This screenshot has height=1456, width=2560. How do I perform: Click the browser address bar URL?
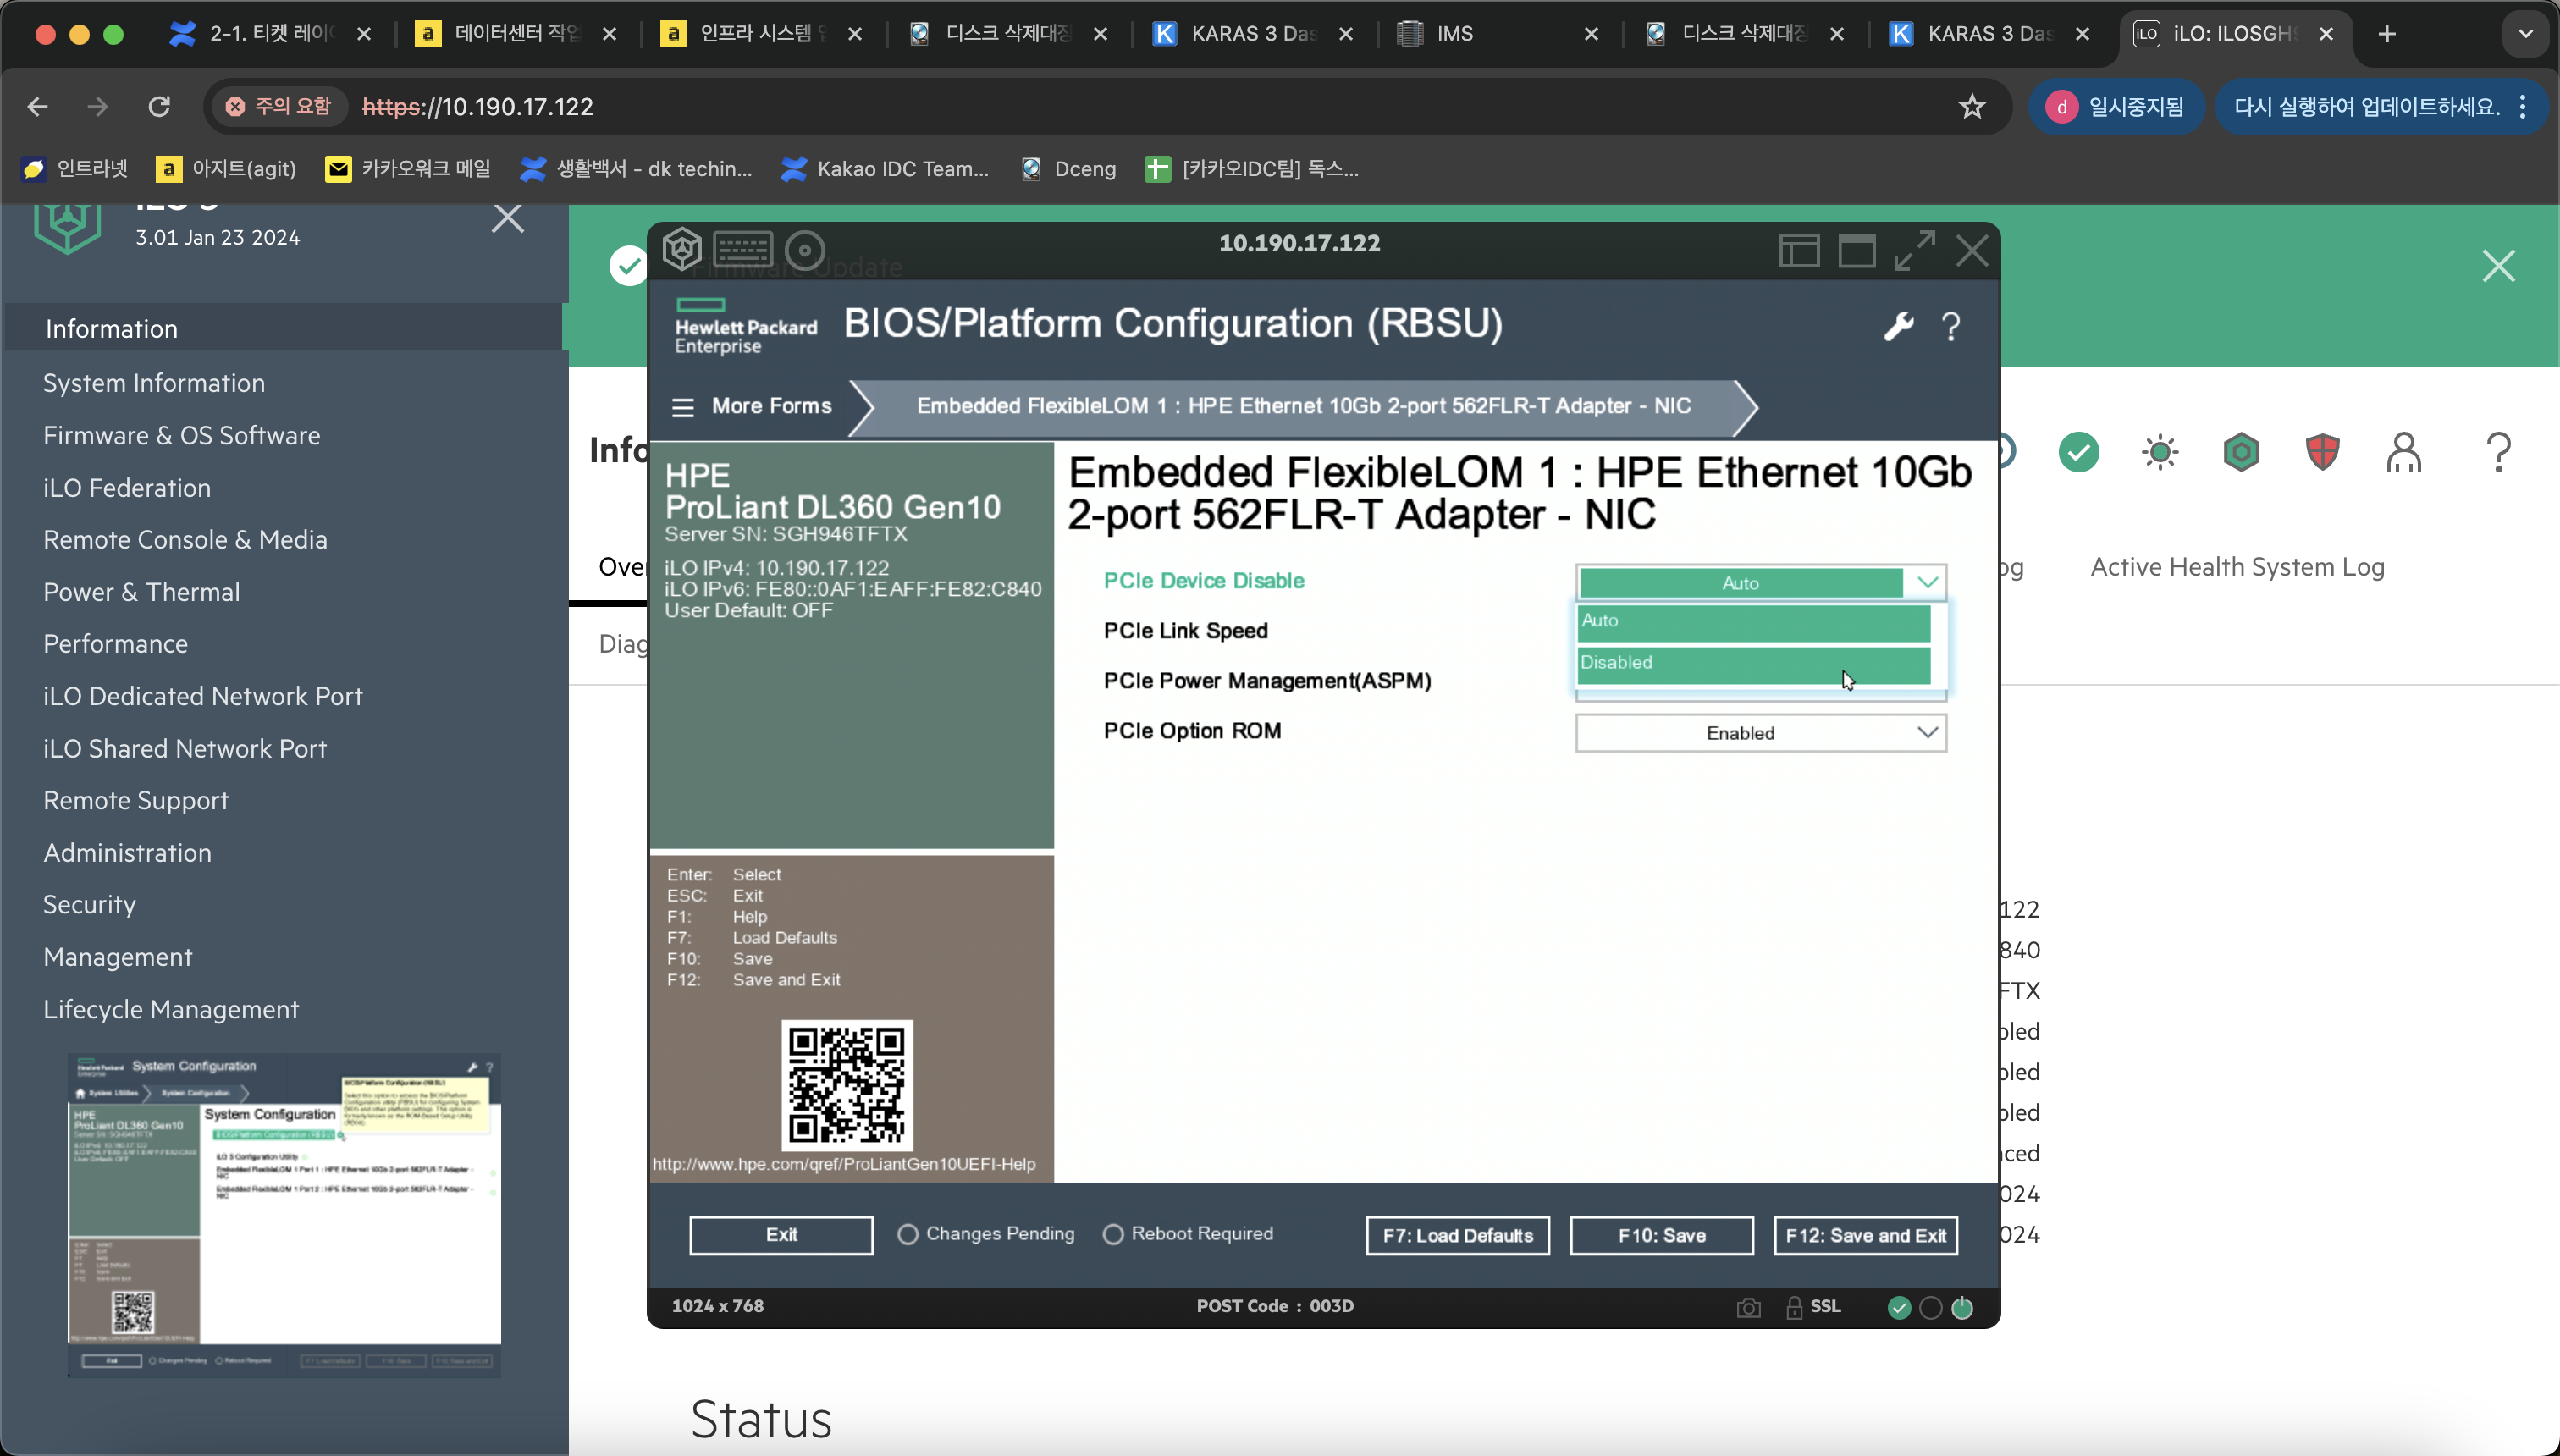click(477, 106)
